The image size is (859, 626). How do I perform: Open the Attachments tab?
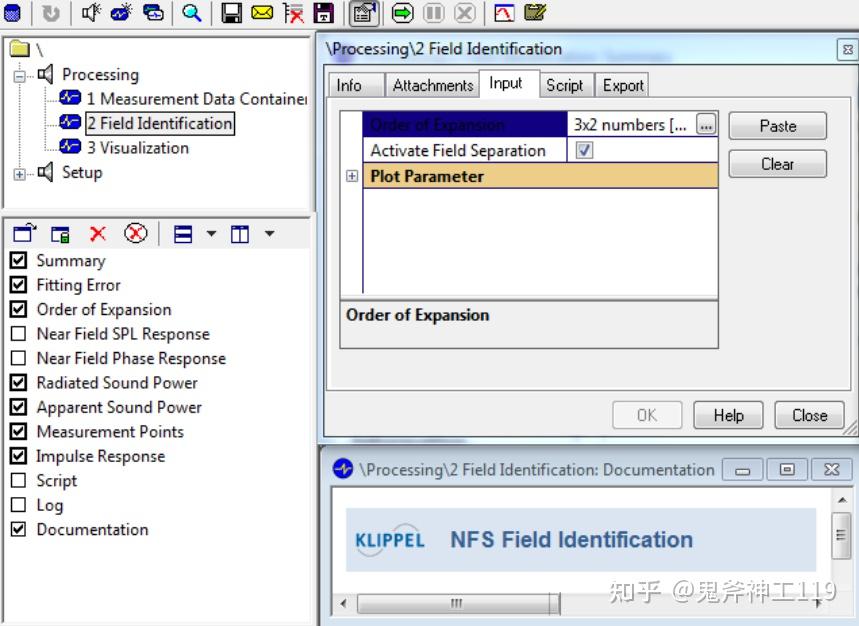click(x=433, y=85)
